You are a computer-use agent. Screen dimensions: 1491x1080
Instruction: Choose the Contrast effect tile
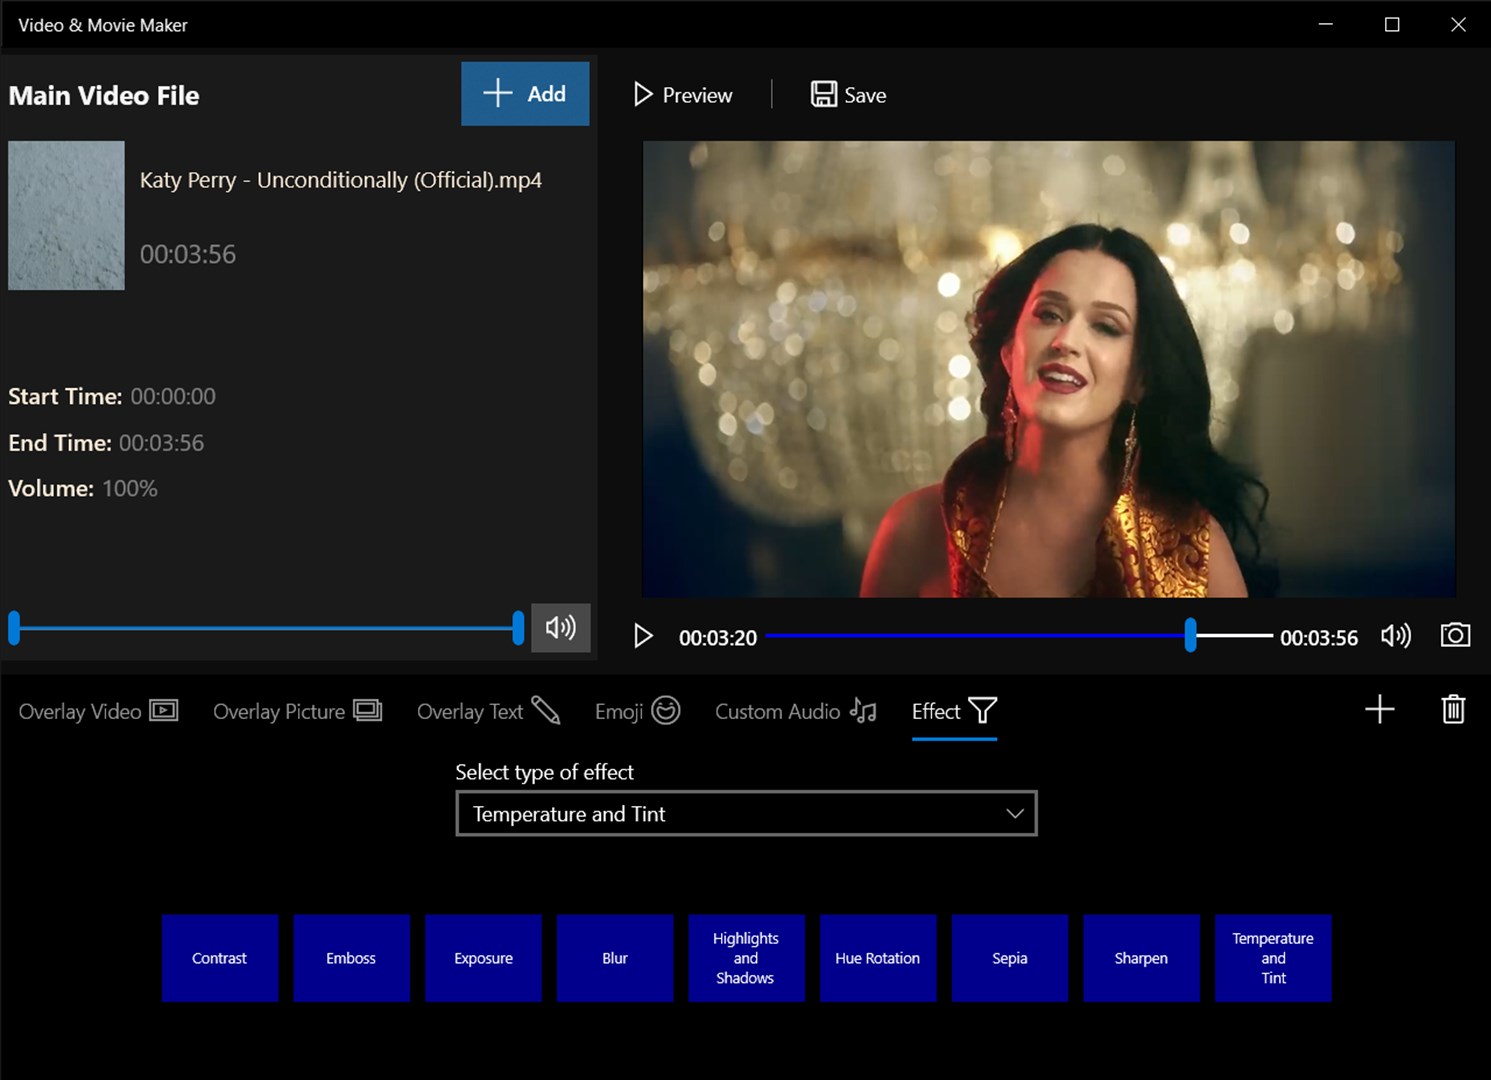coord(220,958)
